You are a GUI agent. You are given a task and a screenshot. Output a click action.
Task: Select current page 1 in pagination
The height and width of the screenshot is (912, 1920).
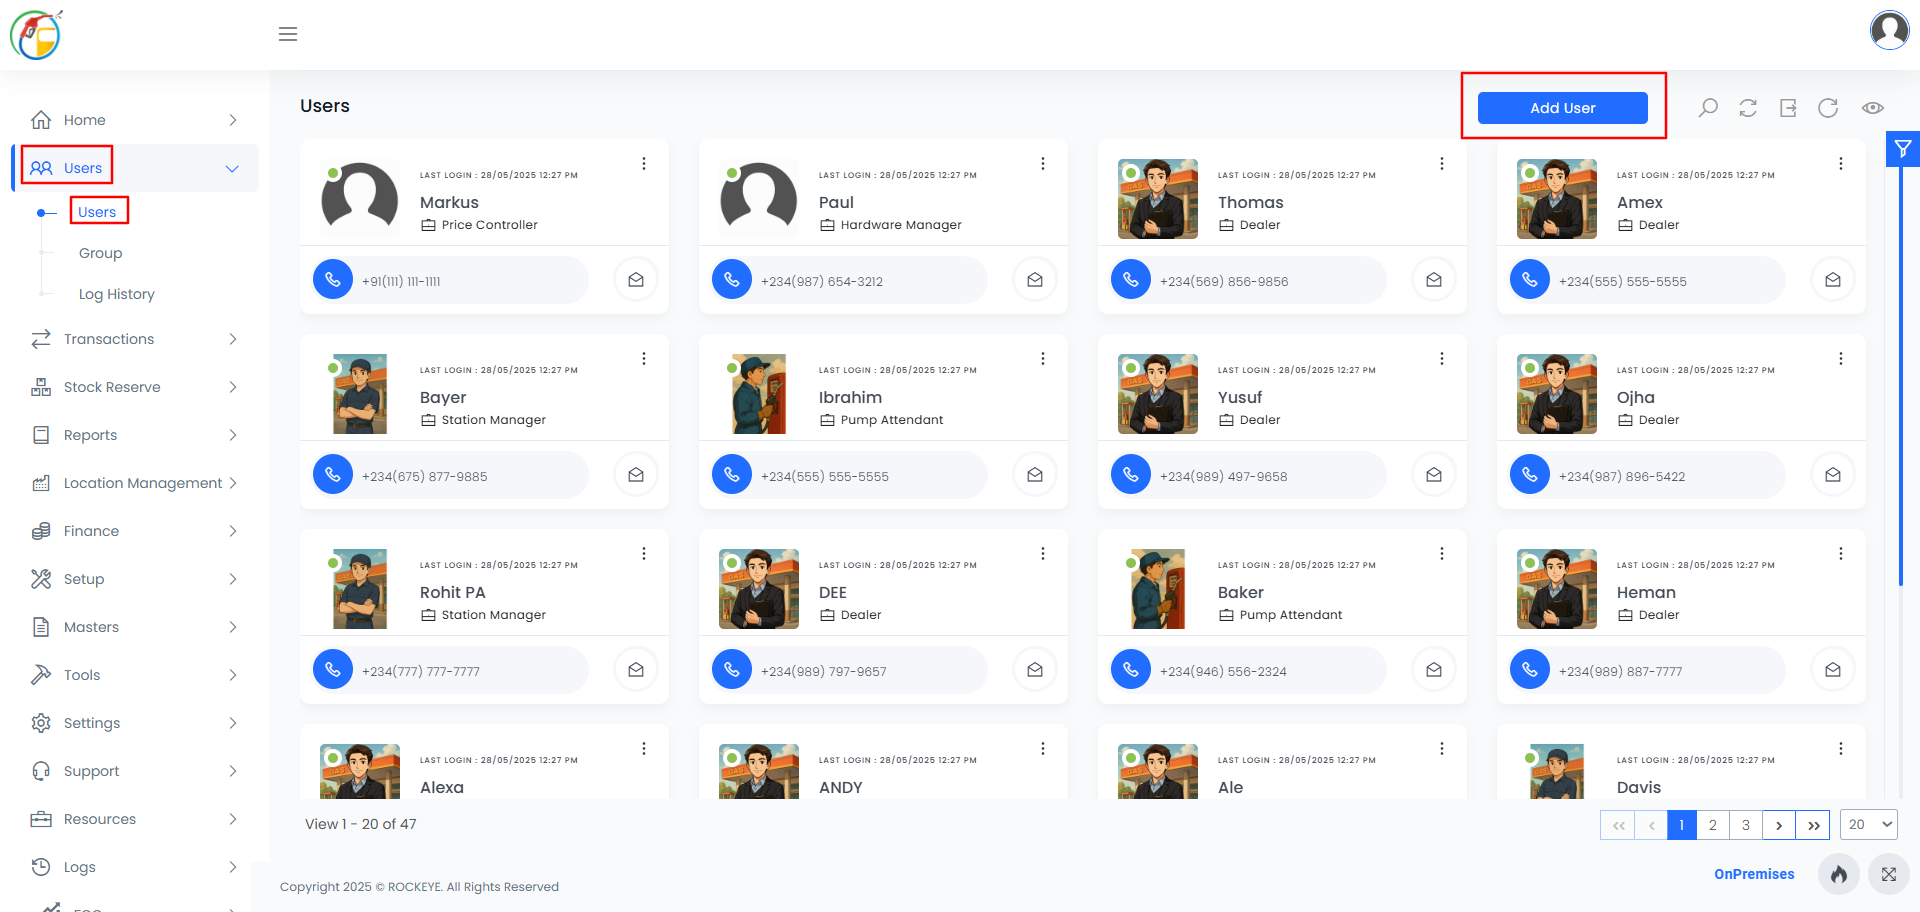click(x=1682, y=825)
